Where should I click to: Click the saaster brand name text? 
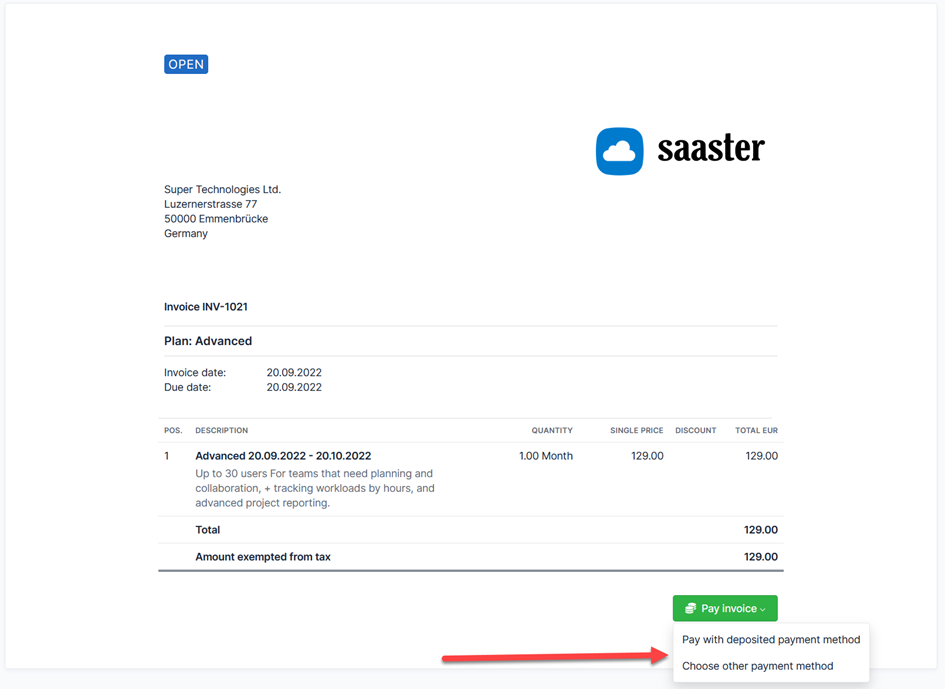[710, 149]
